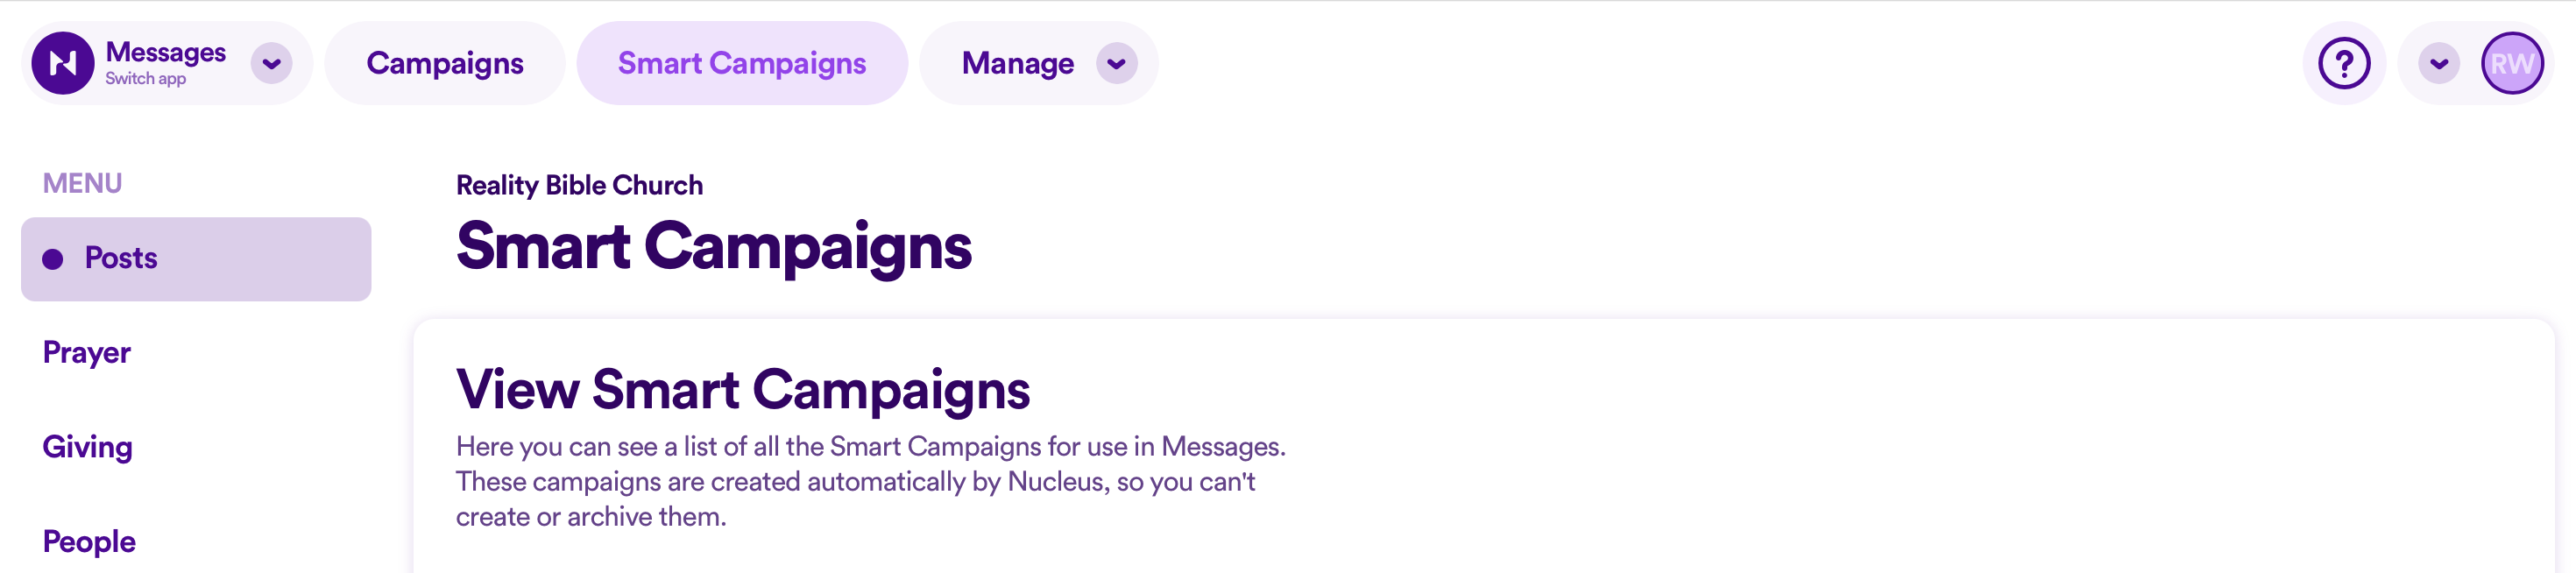Open the help question mark icon
Viewport: 2576px width, 573px height.
coord(2344,63)
